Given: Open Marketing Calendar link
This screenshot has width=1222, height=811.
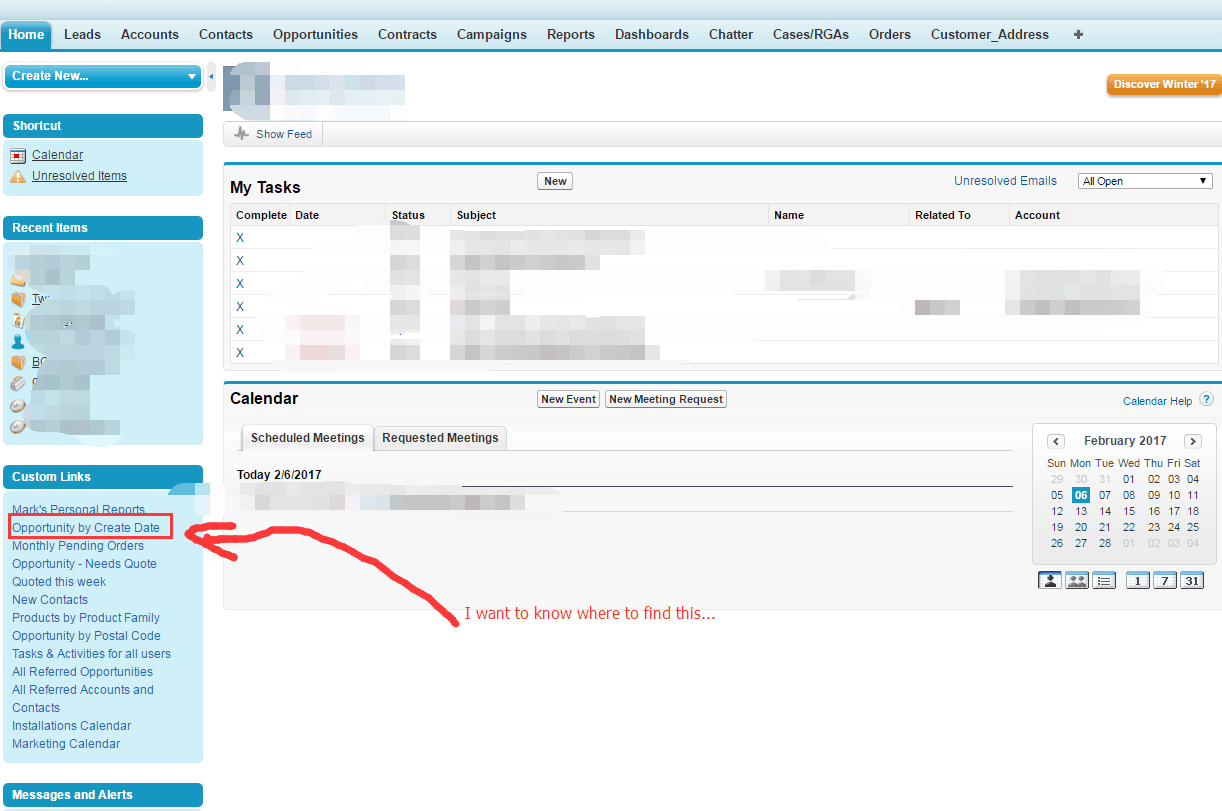Looking at the screenshot, I should [x=66, y=744].
